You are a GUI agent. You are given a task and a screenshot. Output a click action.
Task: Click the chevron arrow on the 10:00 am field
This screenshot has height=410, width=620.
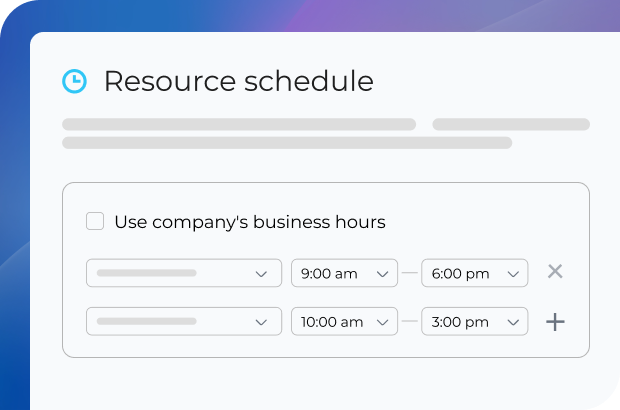pyautogui.click(x=382, y=322)
